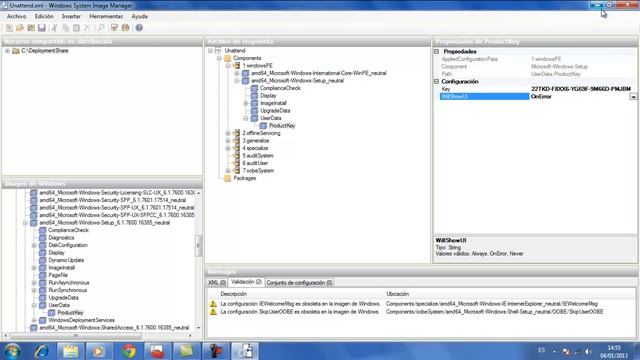Open Help with the question mark icon
The width and height of the screenshot is (640, 360).
(x=139, y=28)
